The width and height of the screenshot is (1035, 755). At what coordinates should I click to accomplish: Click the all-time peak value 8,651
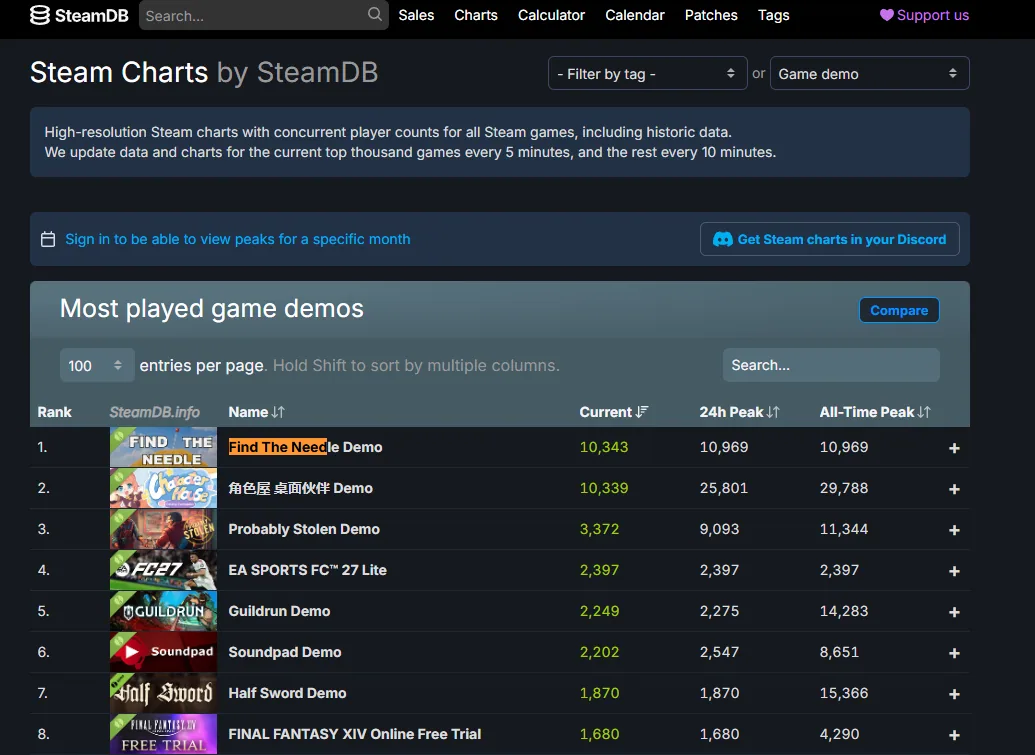click(839, 651)
